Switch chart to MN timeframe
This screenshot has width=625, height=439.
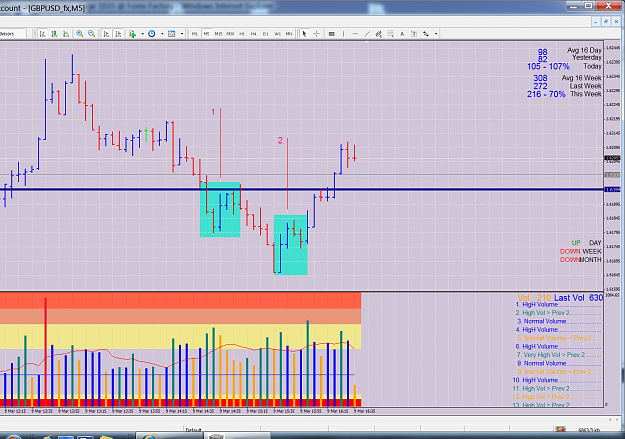[x=289, y=34]
